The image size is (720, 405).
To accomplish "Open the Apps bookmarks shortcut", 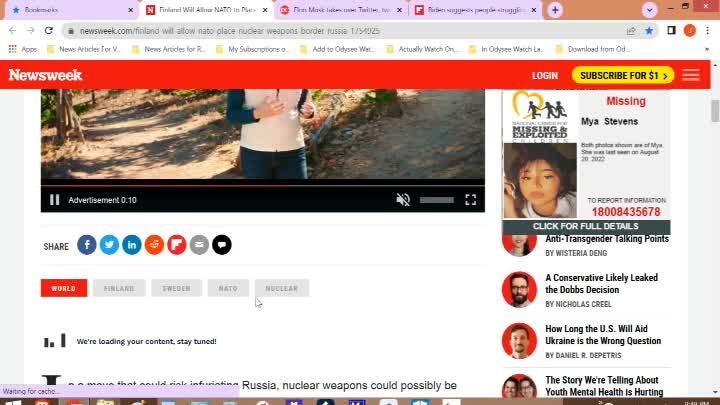I will point(23,49).
